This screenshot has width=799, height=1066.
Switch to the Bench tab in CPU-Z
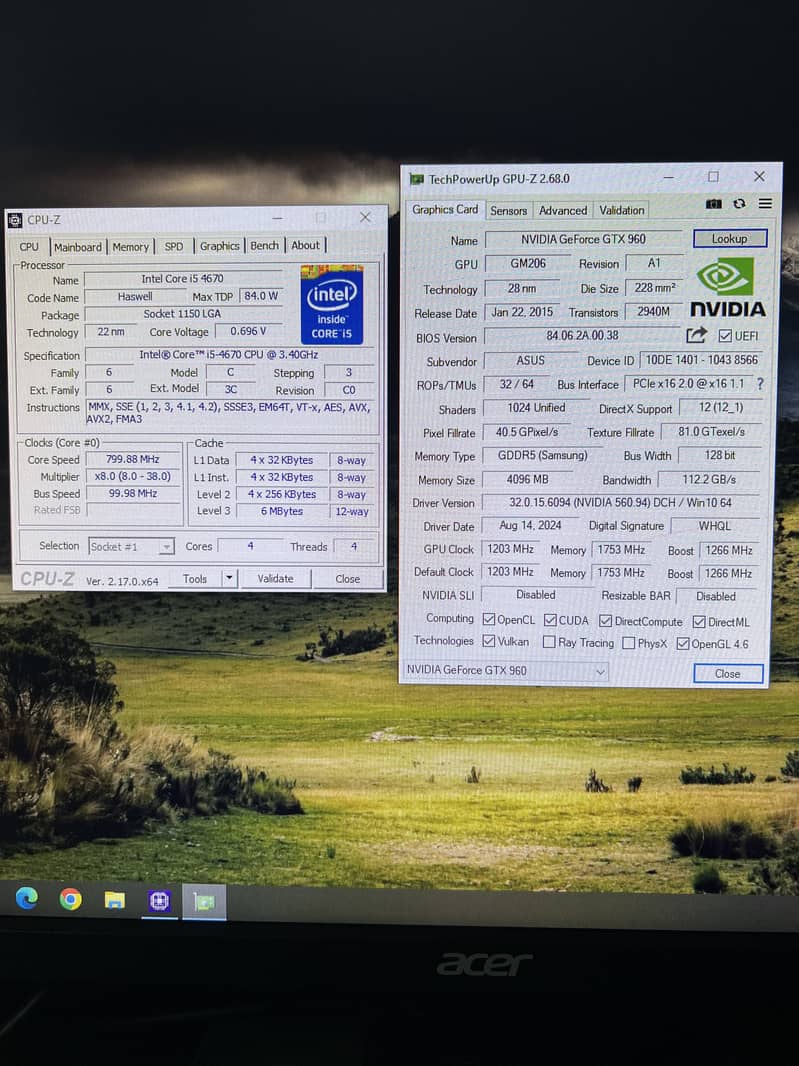265,245
